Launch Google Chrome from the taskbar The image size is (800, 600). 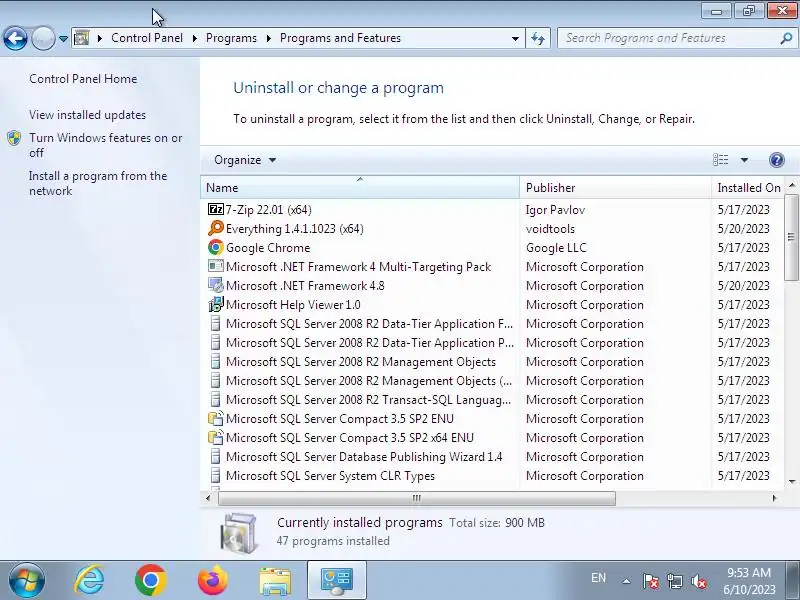[x=151, y=581]
